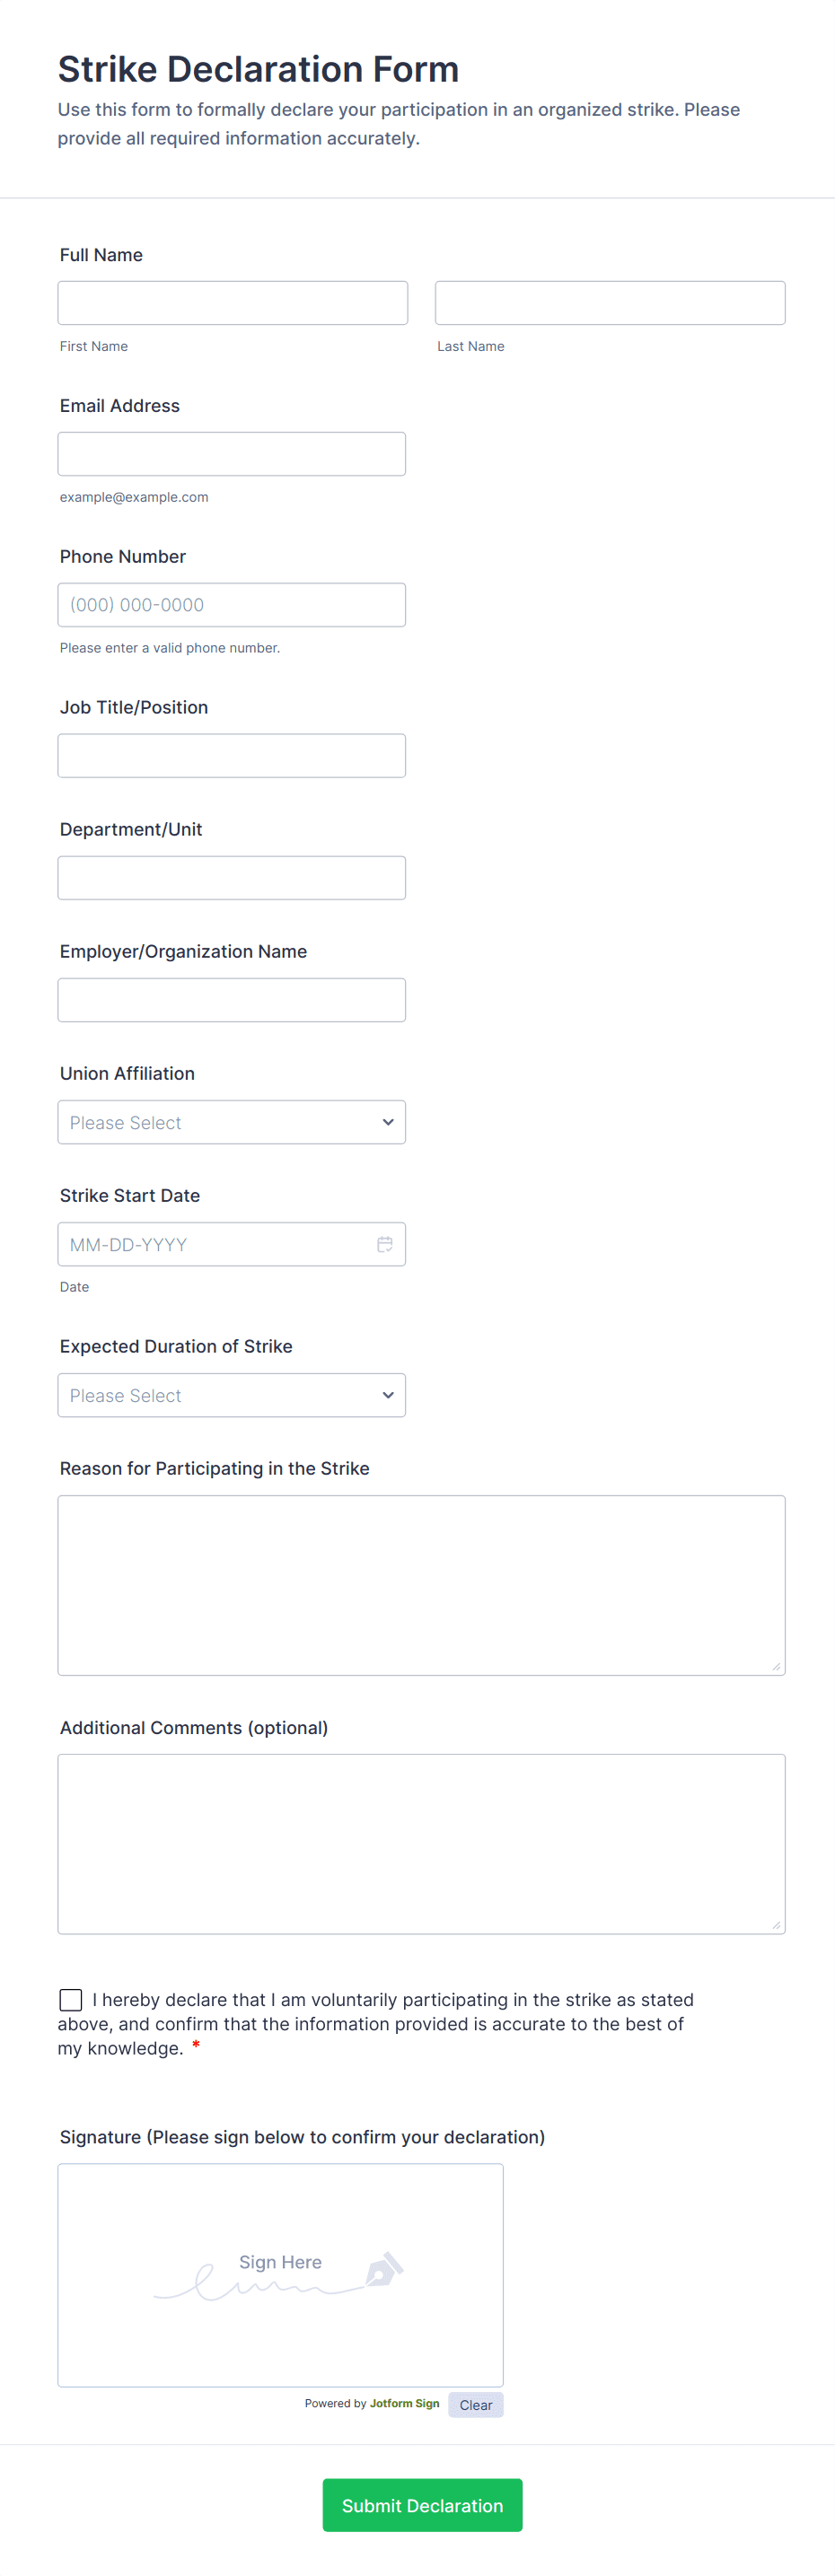The height and width of the screenshot is (2576, 835).
Task: Click the pen icon in signature box
Action: tap(384, 2269)
